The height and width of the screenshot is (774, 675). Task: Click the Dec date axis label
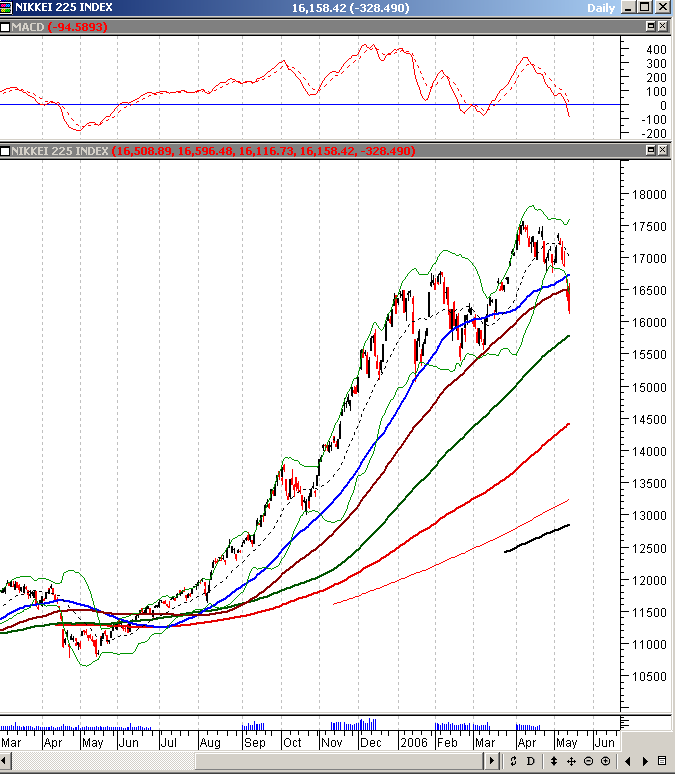371,743
